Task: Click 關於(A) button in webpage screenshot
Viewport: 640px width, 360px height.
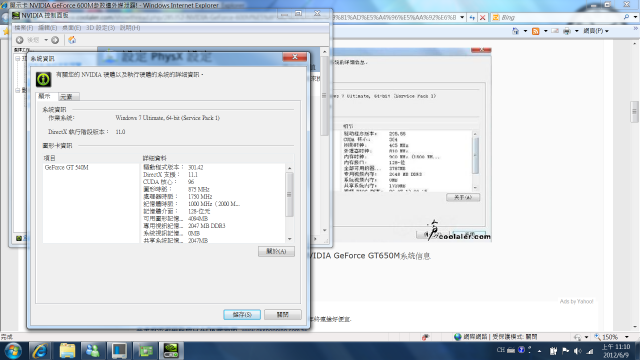Action: (x=463, y=198)
